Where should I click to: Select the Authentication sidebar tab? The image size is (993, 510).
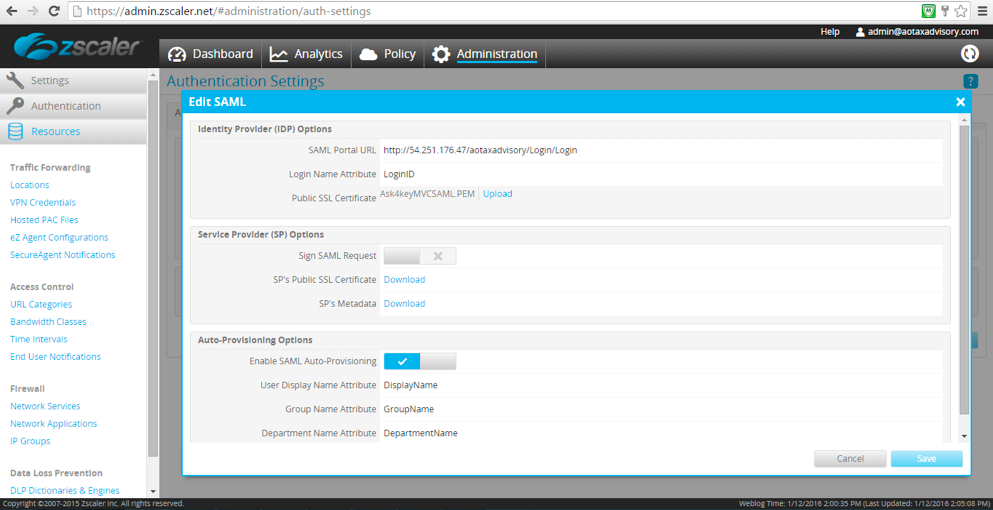73,106
